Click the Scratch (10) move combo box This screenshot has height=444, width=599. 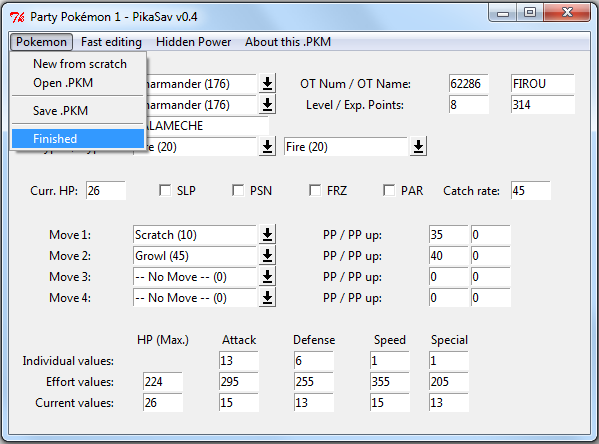click(195, 235)
